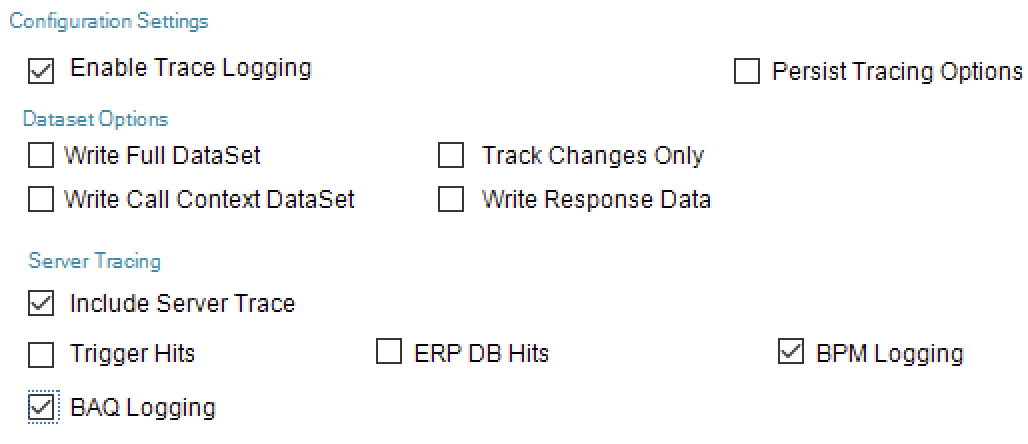Turn on Write Call Context DataSet checkbox
Viewport: 1028px width, 444px height.
pos(41,200)
